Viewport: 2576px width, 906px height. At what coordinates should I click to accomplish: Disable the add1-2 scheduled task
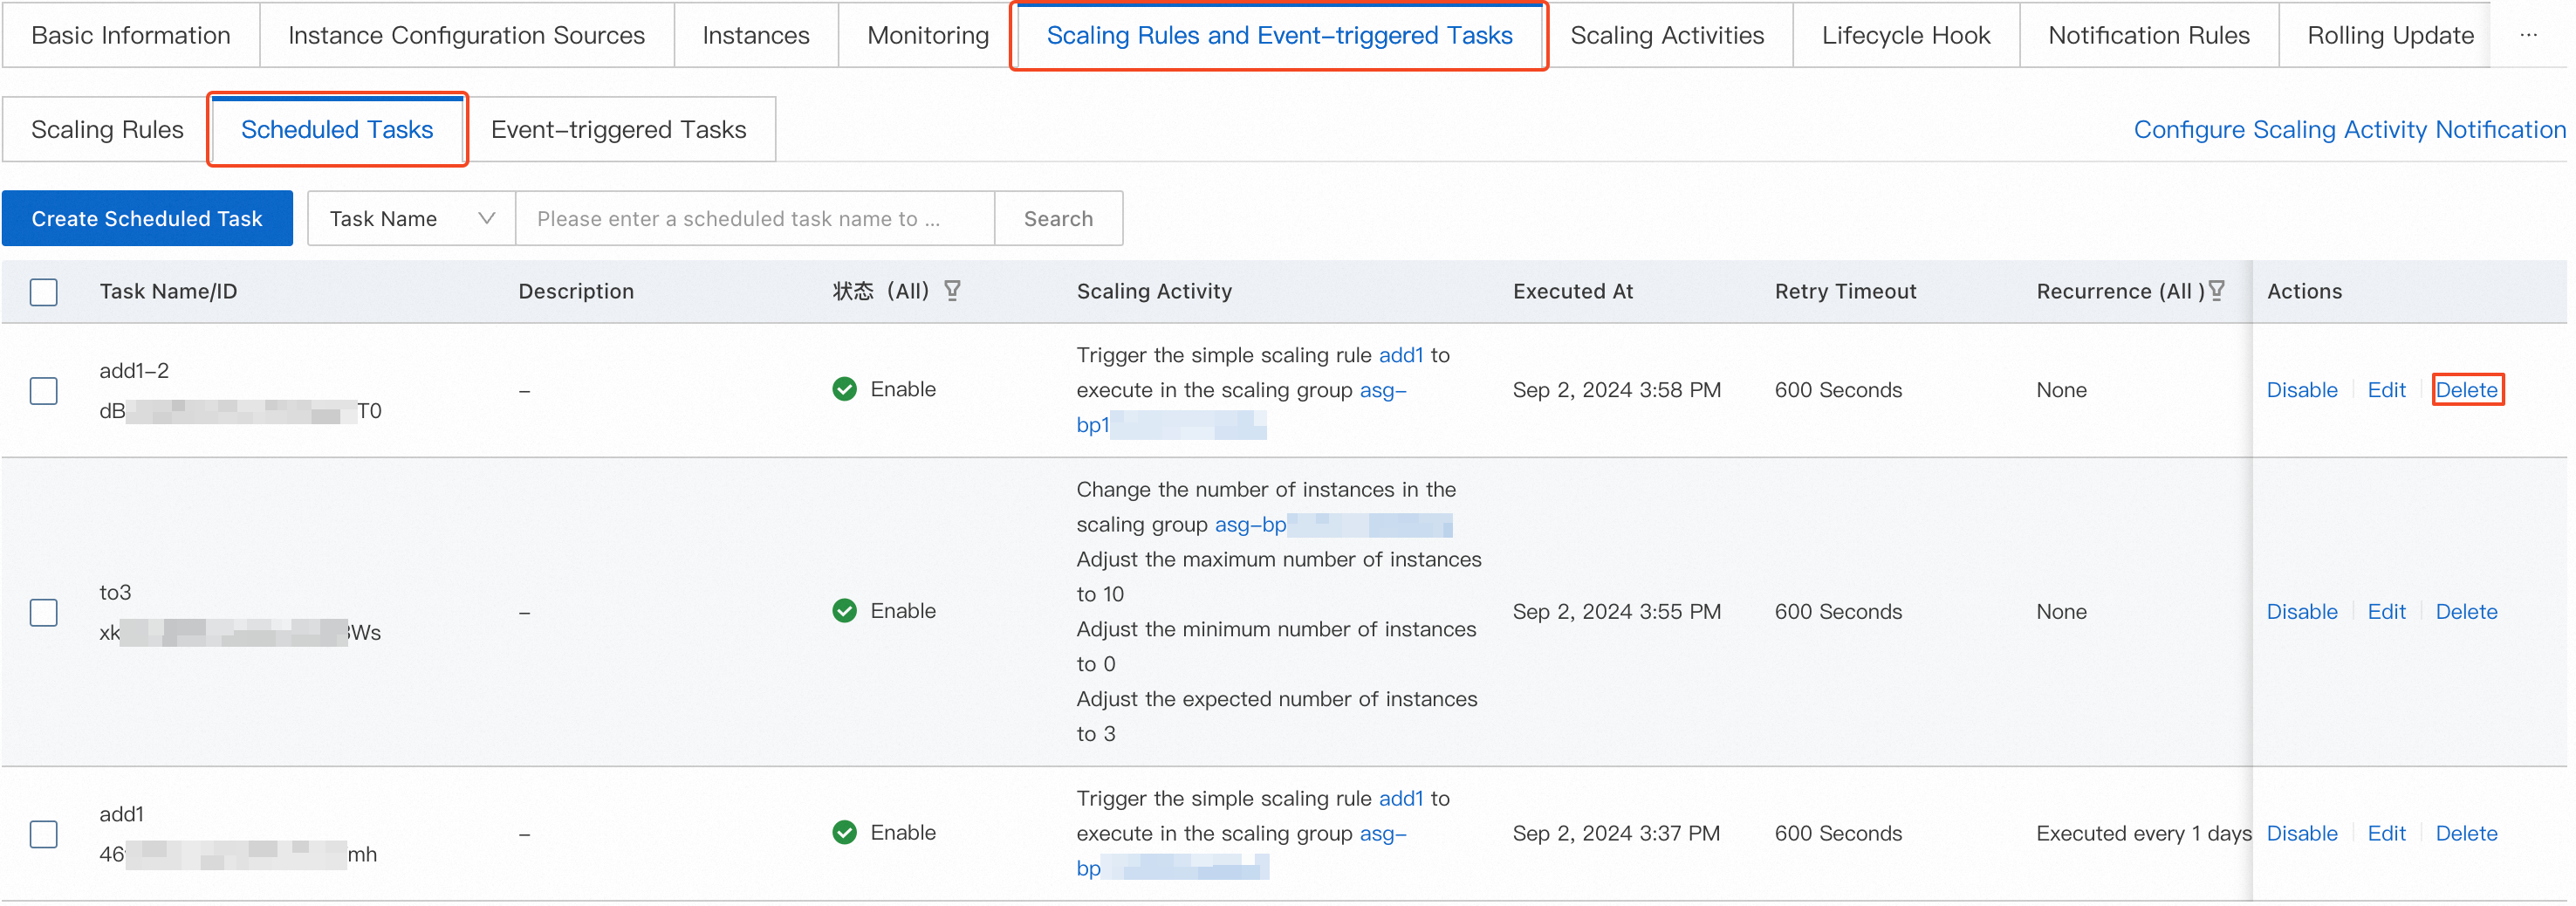(x=2301, y=390)
